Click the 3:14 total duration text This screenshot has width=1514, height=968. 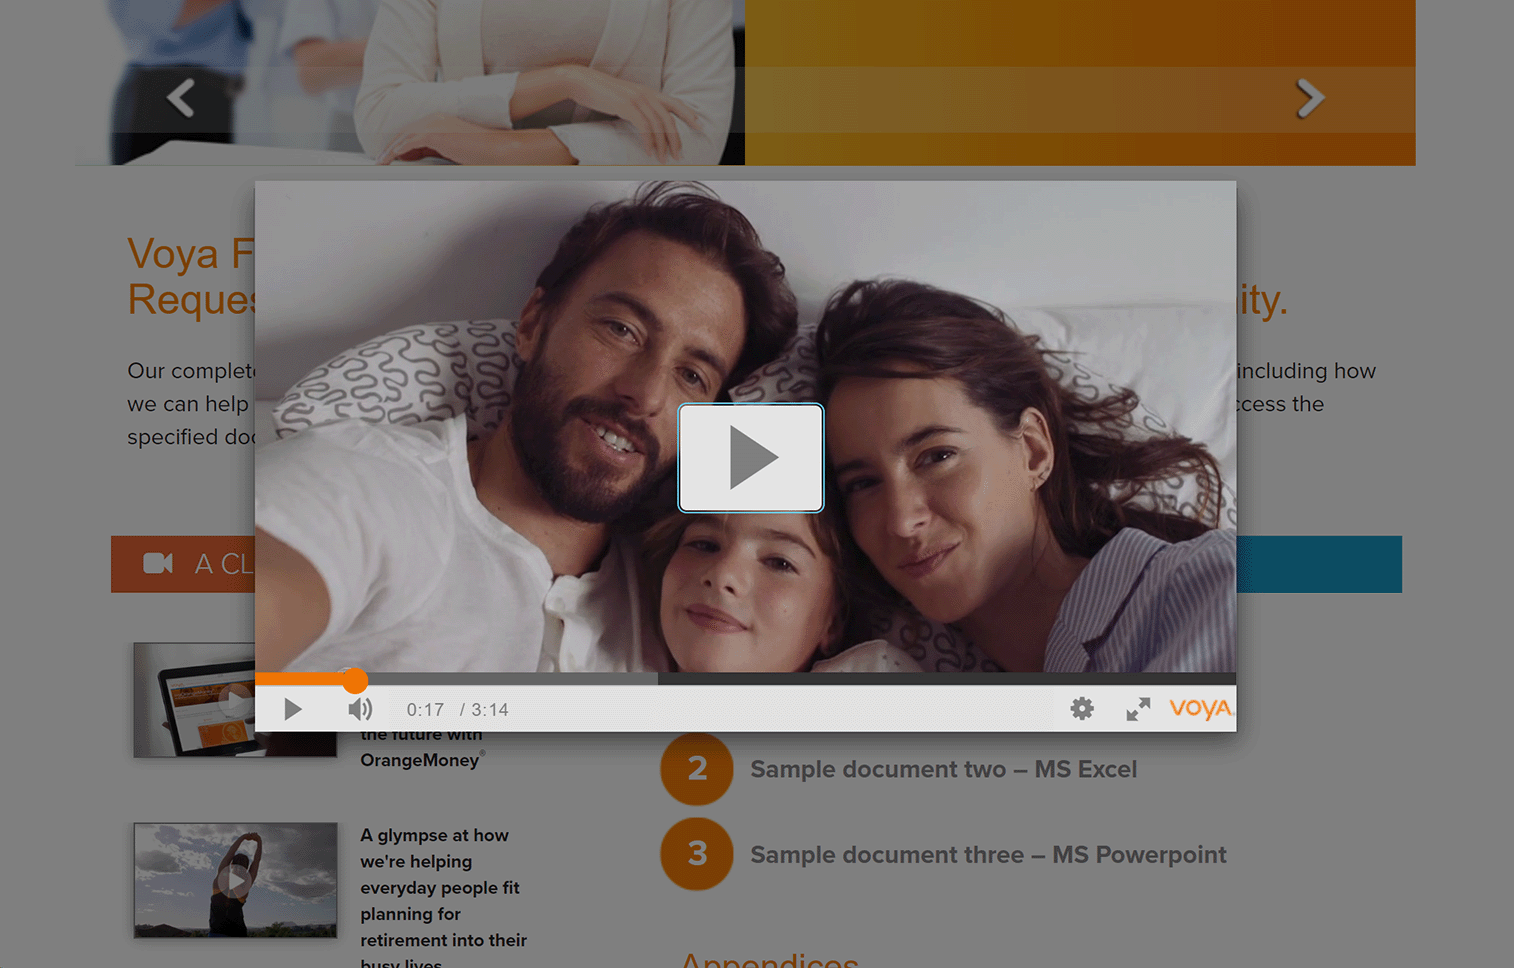490,710
